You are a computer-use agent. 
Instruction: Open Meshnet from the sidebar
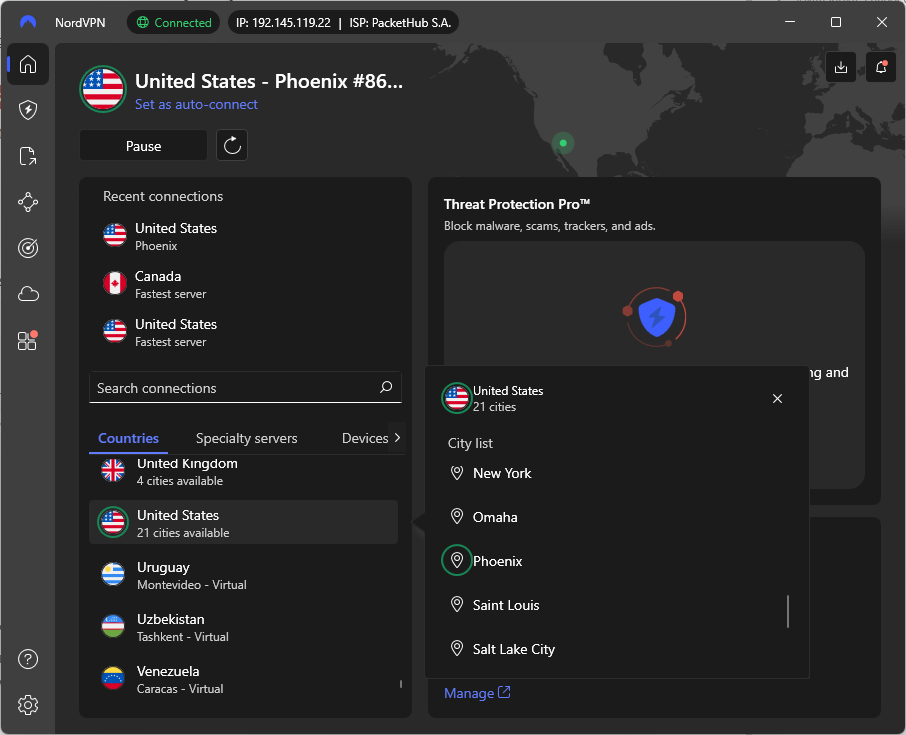28,202
